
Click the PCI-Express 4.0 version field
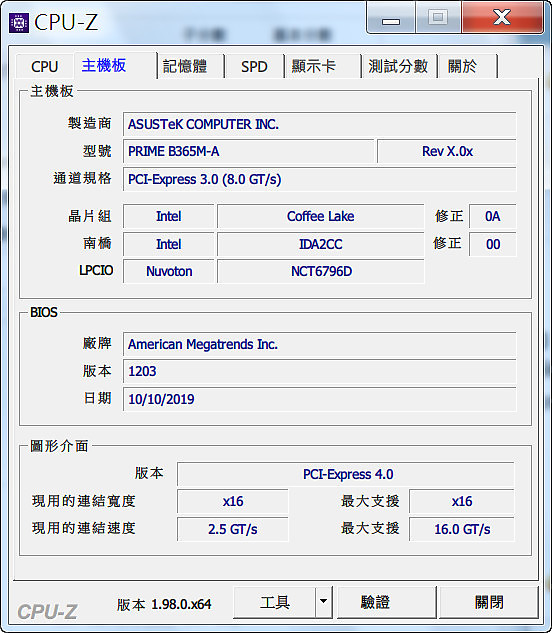(x=346, y=474)
